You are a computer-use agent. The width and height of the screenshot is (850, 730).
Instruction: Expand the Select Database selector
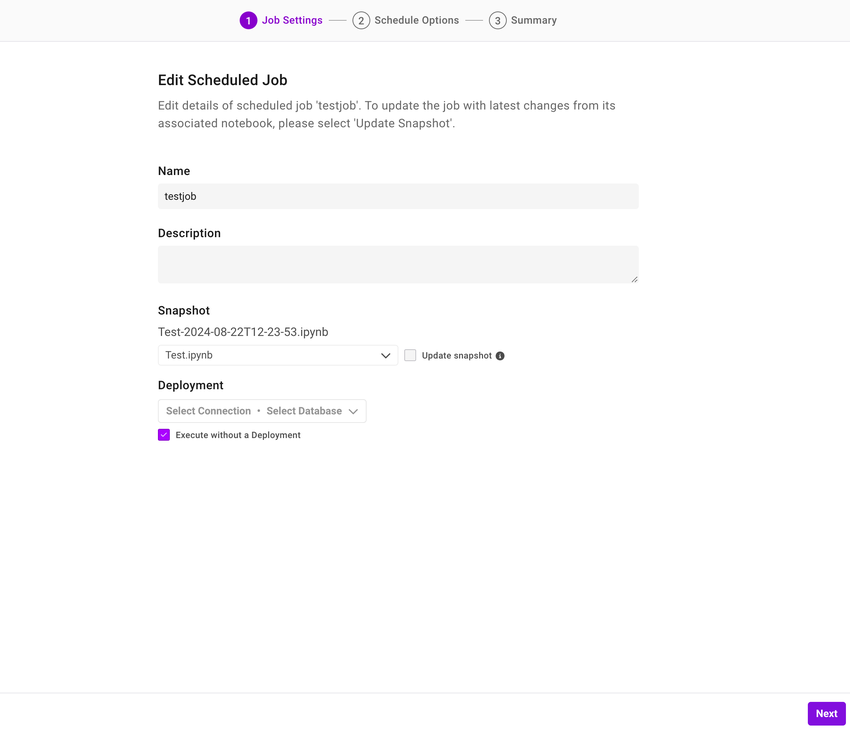304,410
